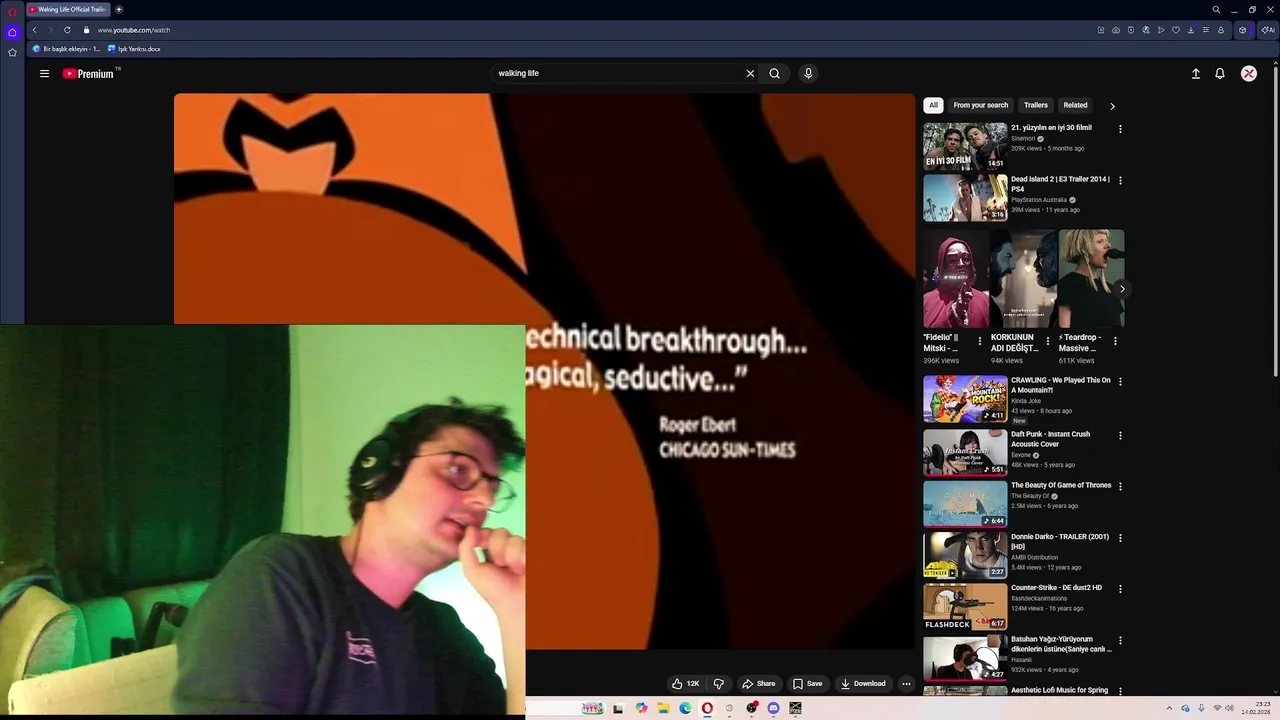The image size is (1280, 720).
Task: Open Opera sidebar bookmarks star icon
Action: pos(12,52)
